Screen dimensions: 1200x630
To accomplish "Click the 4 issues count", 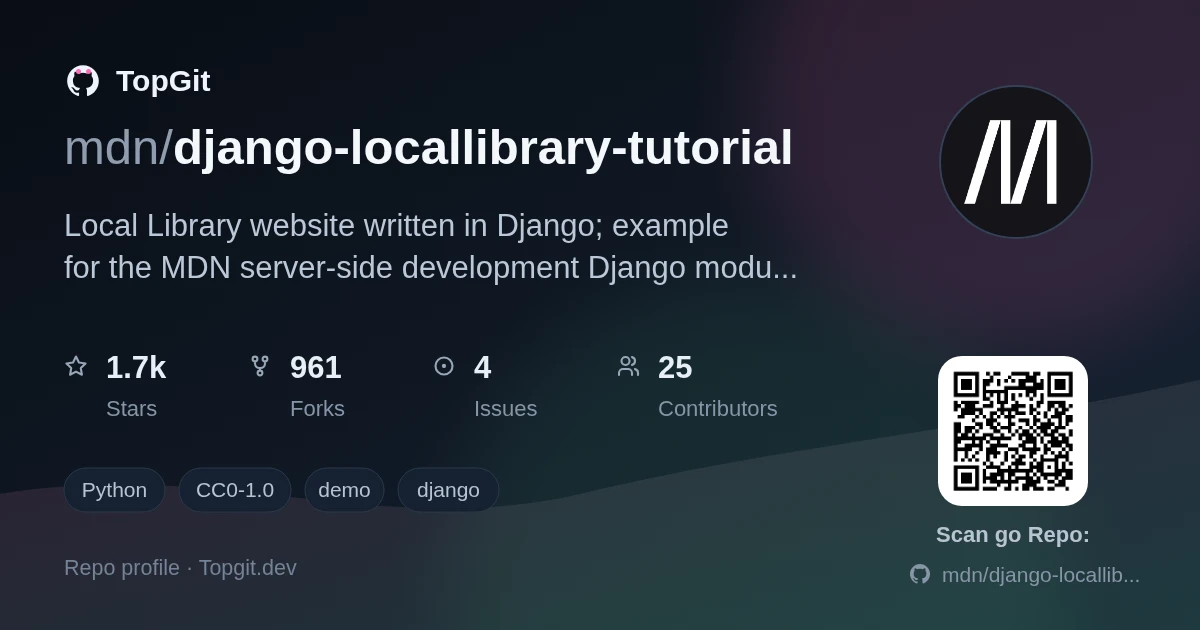I will tap(482, 367).
